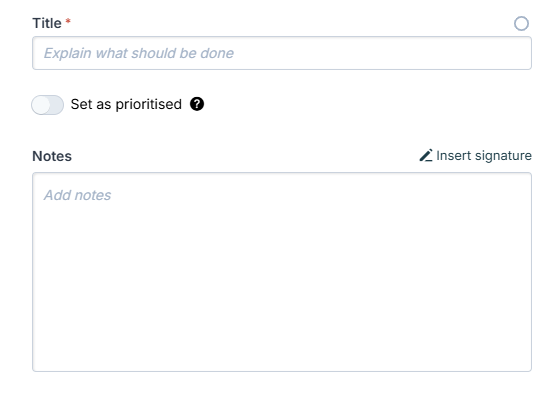Image resolution: width=550 pixels, height=397 pixels.
Task: Focus the Title input field
Action: (282, 53)
